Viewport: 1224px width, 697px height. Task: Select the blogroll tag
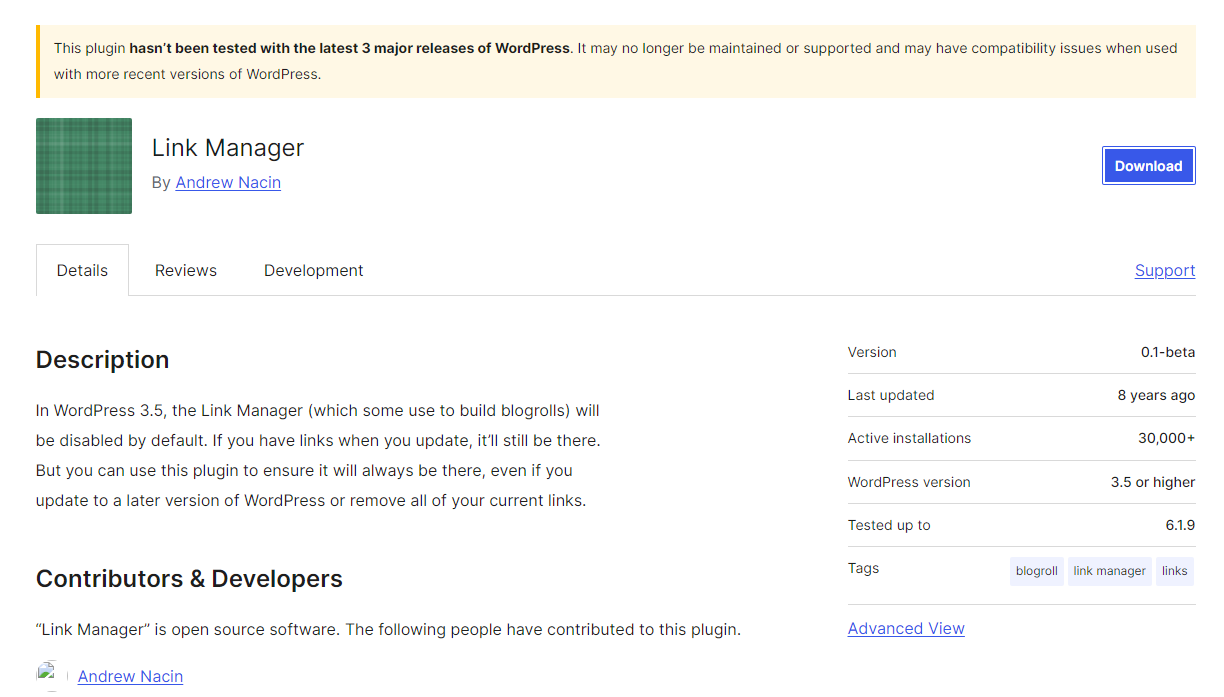point(1036,571)
